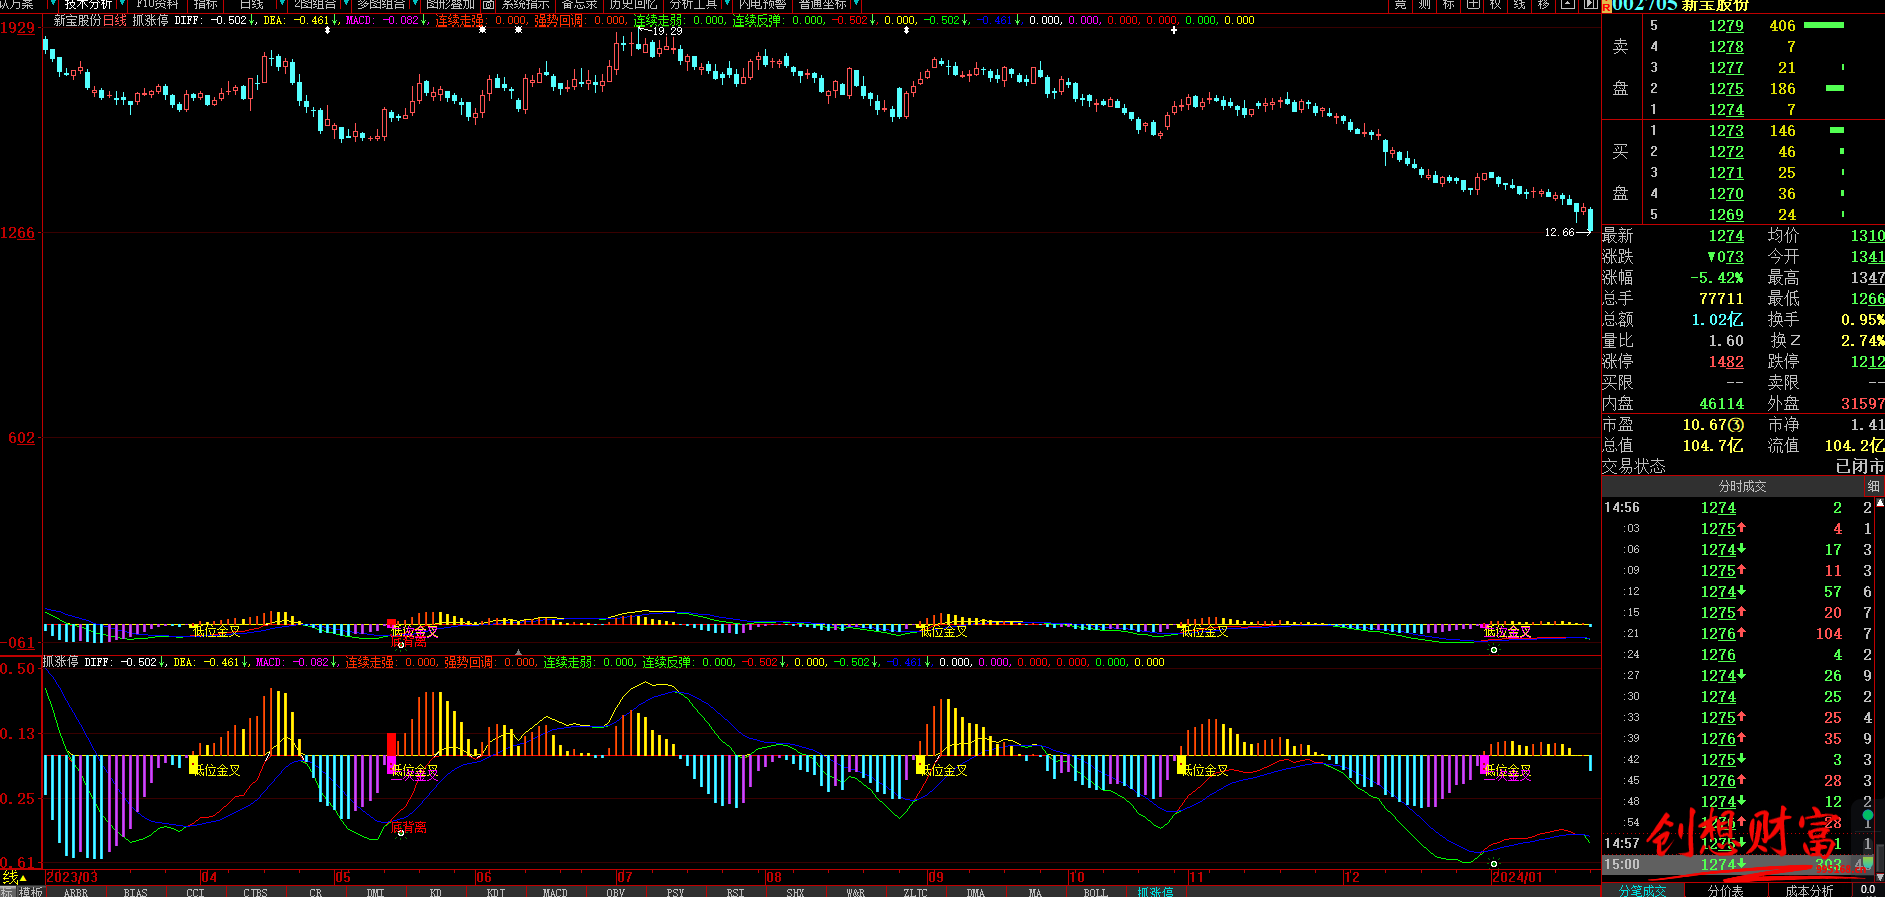Switch to the SHX indicator tab
This screenshot has width=1885, height=897.
tap(795, 892)
